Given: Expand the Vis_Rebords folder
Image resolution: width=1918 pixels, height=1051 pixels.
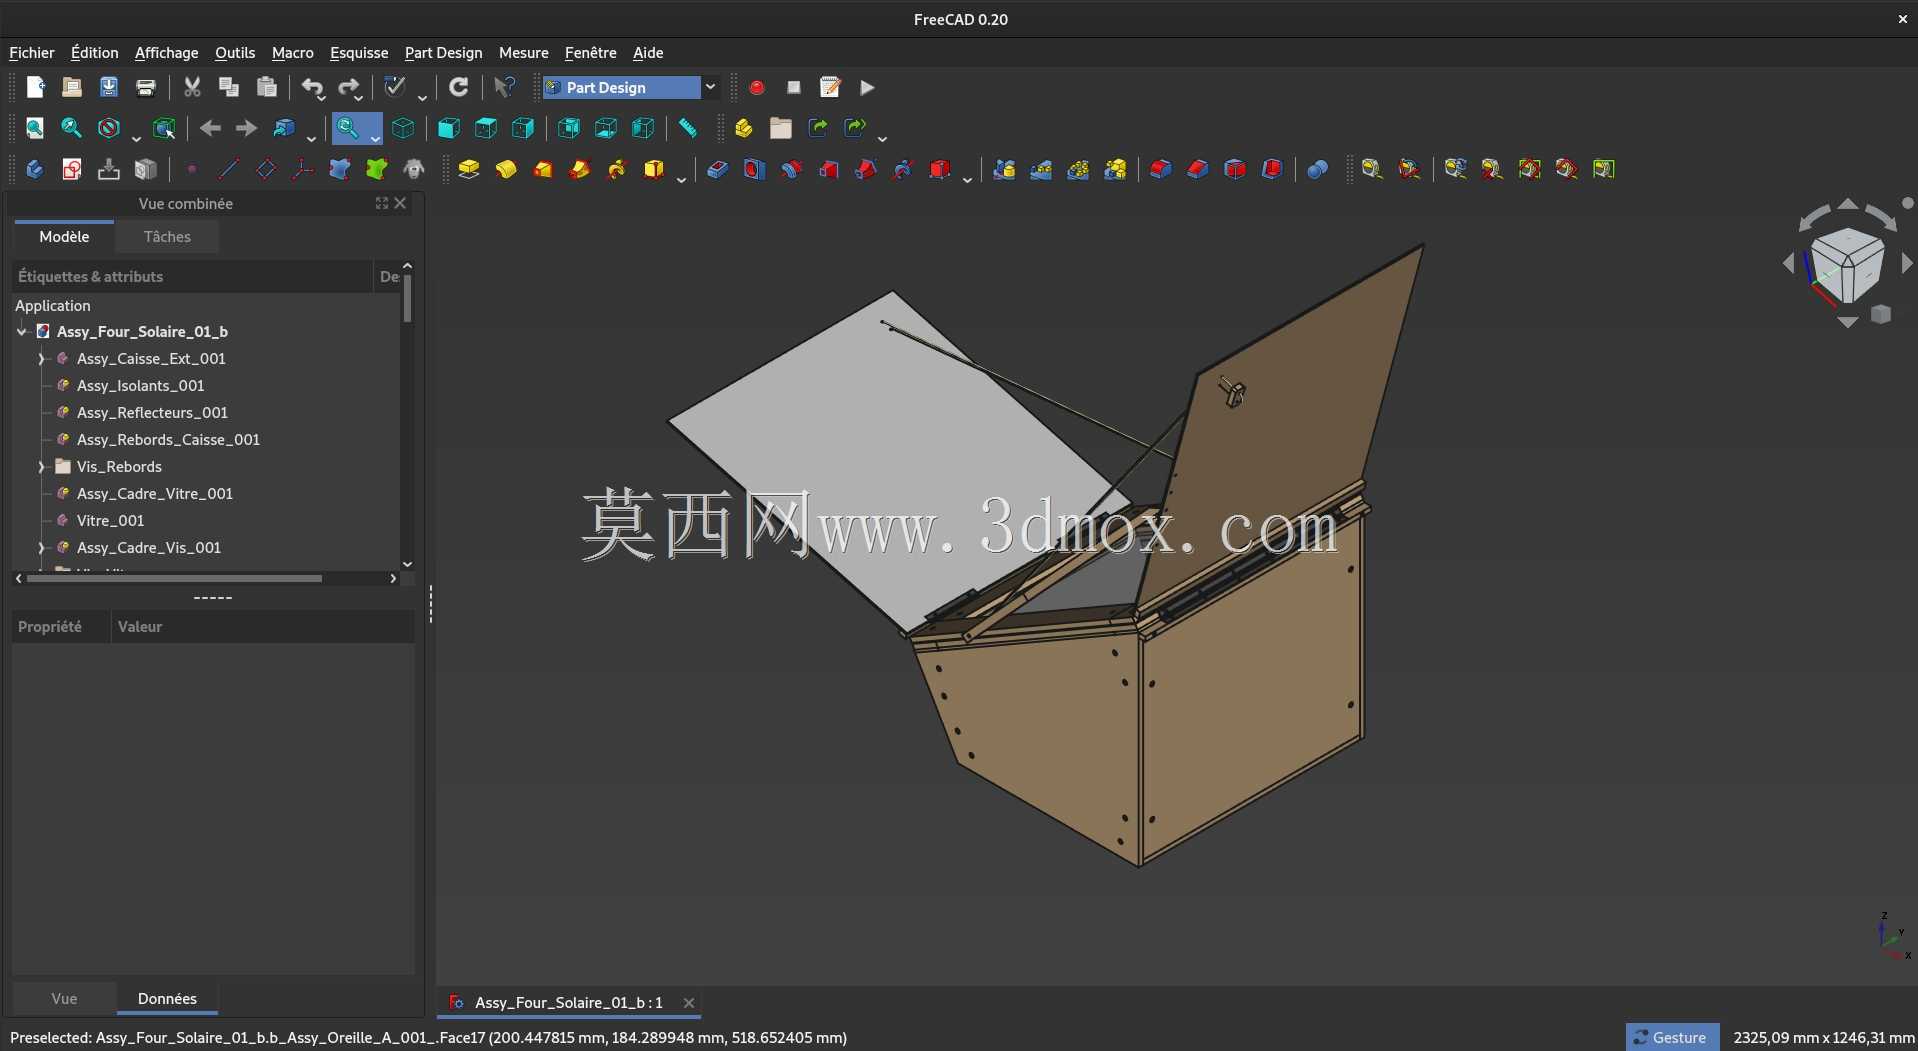Looking at the screenshot, I should (x=41, y=466).
